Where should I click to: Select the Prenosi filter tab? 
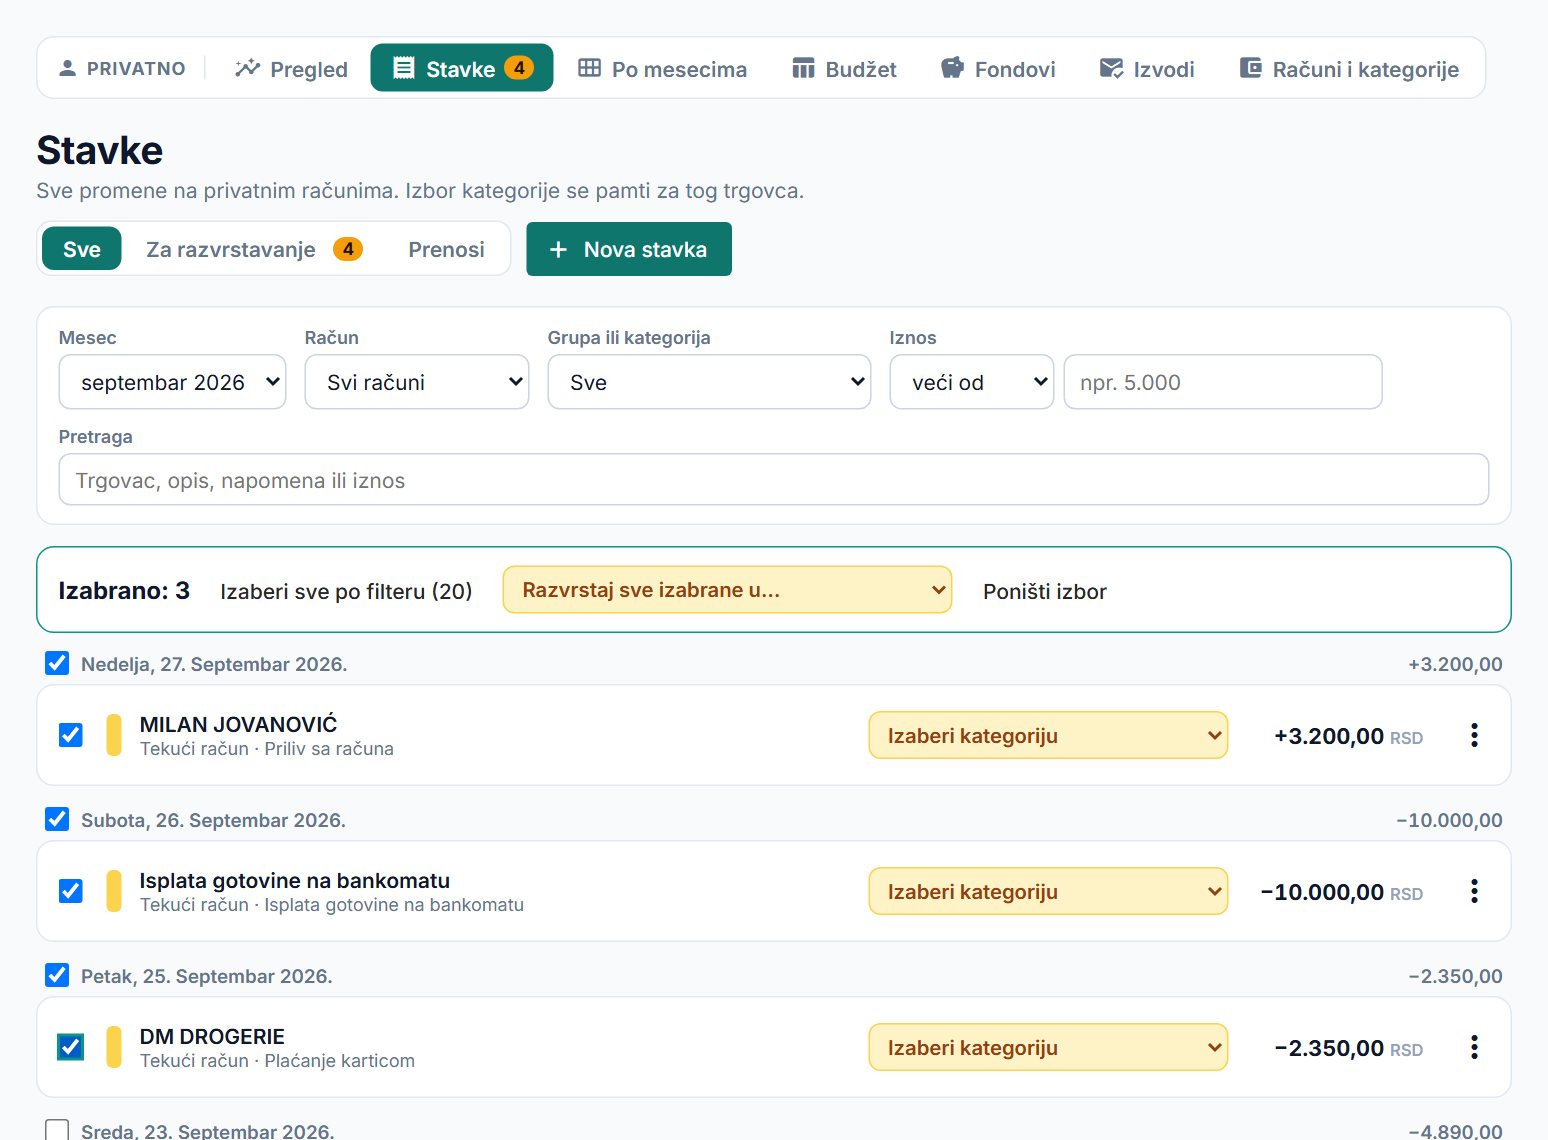point(446,249)
